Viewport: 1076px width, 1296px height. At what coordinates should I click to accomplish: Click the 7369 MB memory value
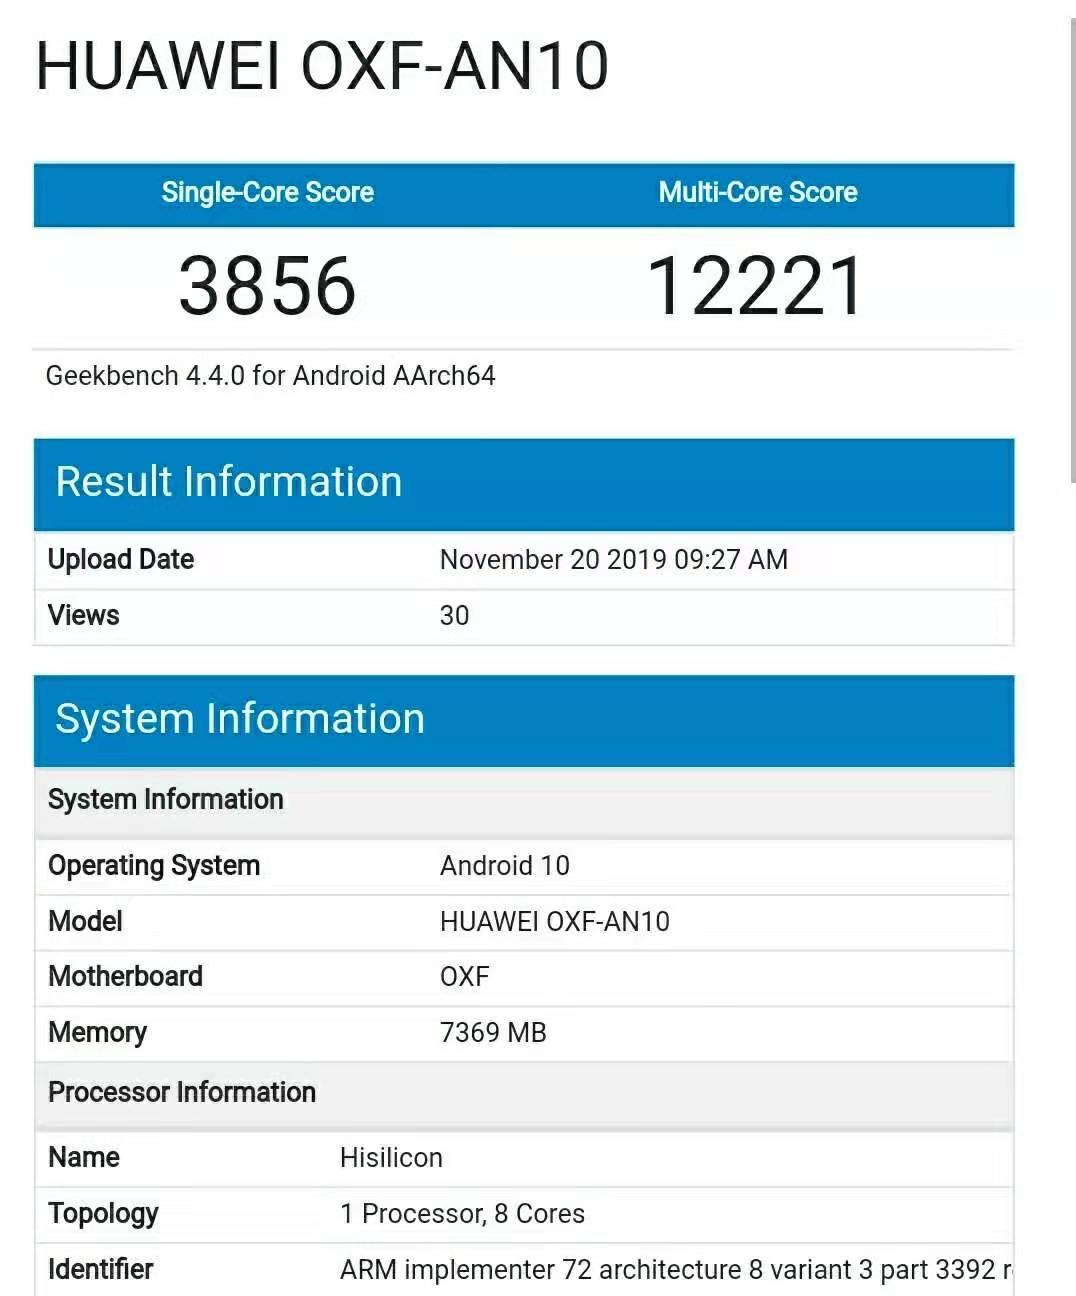[x=493, y=1033]
